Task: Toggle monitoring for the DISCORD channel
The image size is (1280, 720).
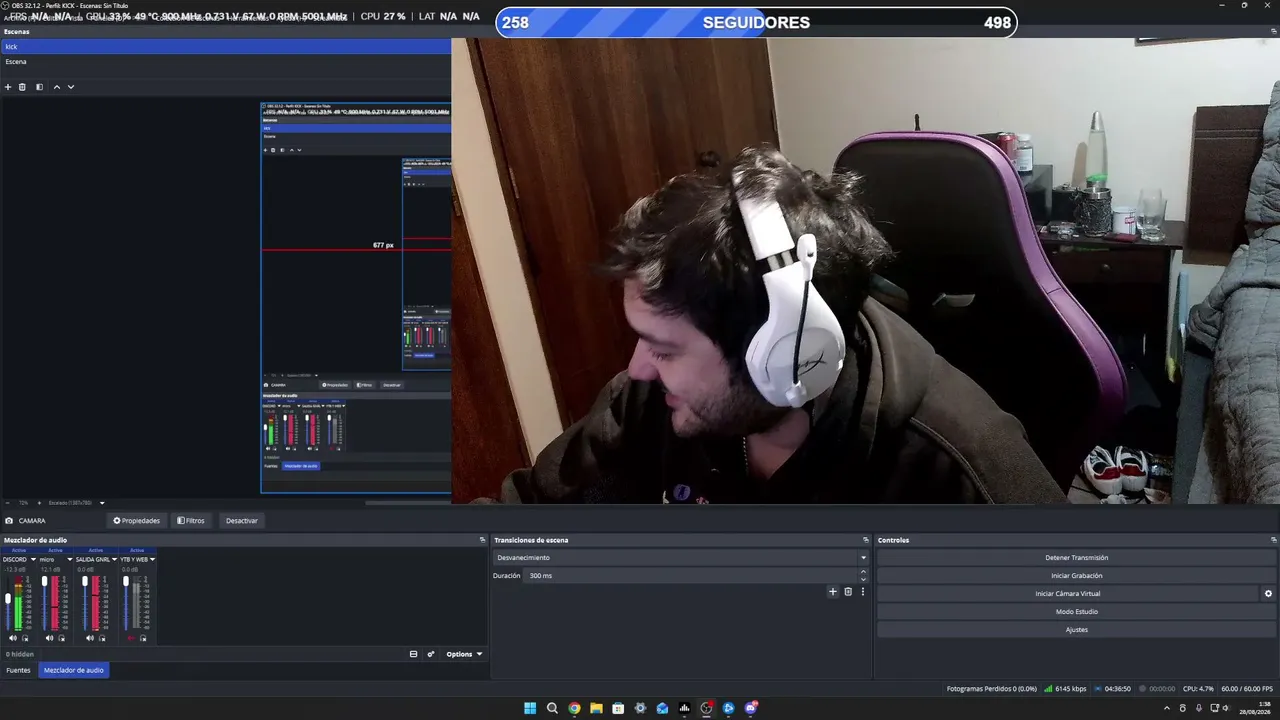Action: pyautogui.click(x=25, y=637)
